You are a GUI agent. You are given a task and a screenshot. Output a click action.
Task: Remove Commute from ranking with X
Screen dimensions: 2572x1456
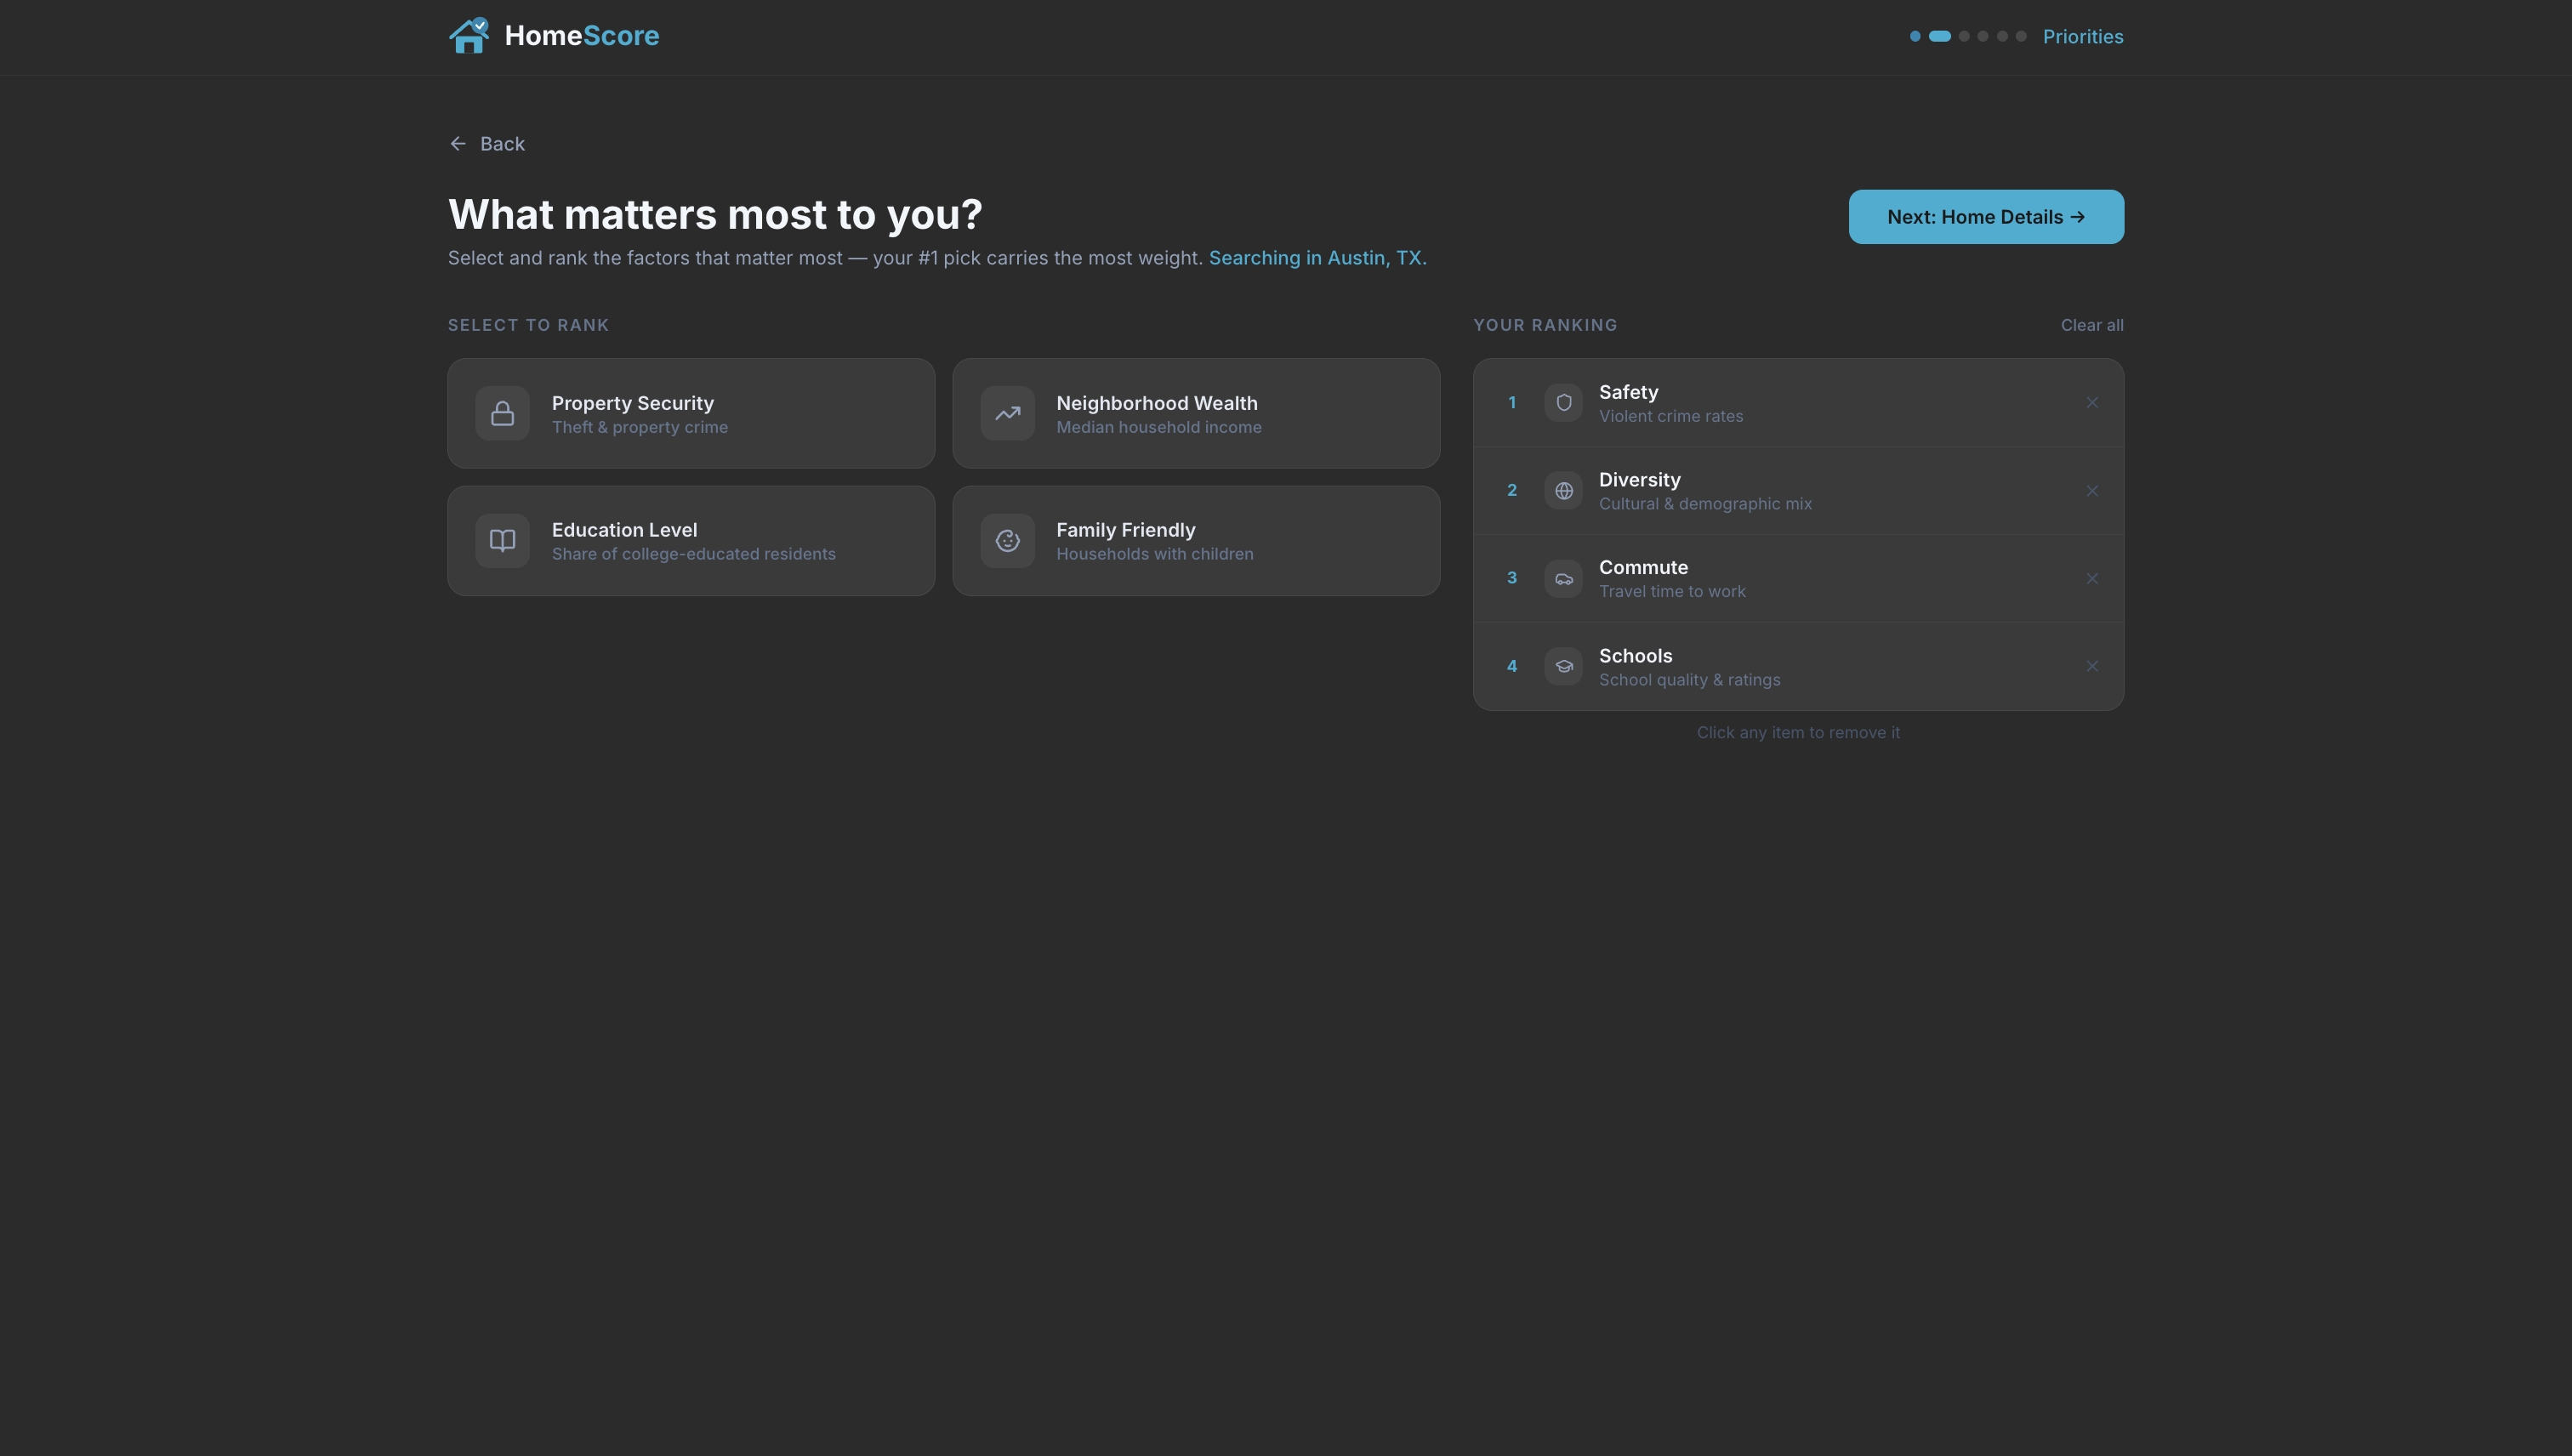pos(2091,579)
